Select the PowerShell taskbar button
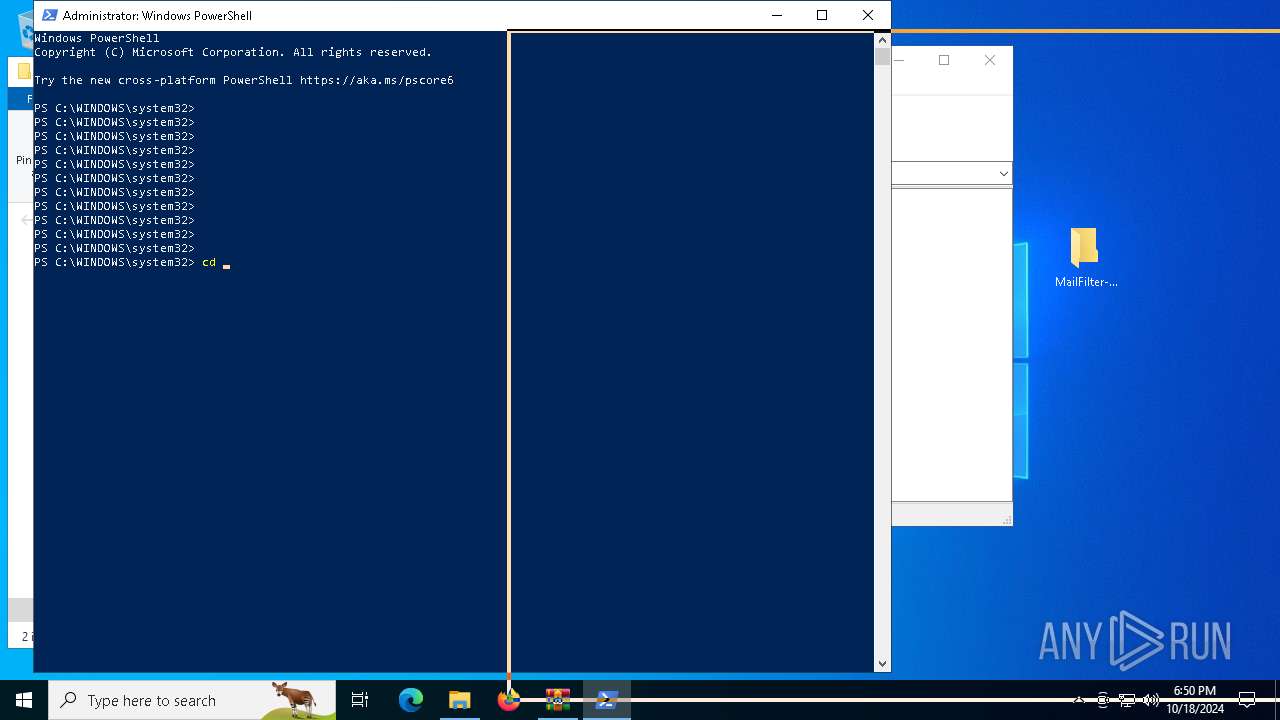The image size is (1280, 720). tap(606, 700)
